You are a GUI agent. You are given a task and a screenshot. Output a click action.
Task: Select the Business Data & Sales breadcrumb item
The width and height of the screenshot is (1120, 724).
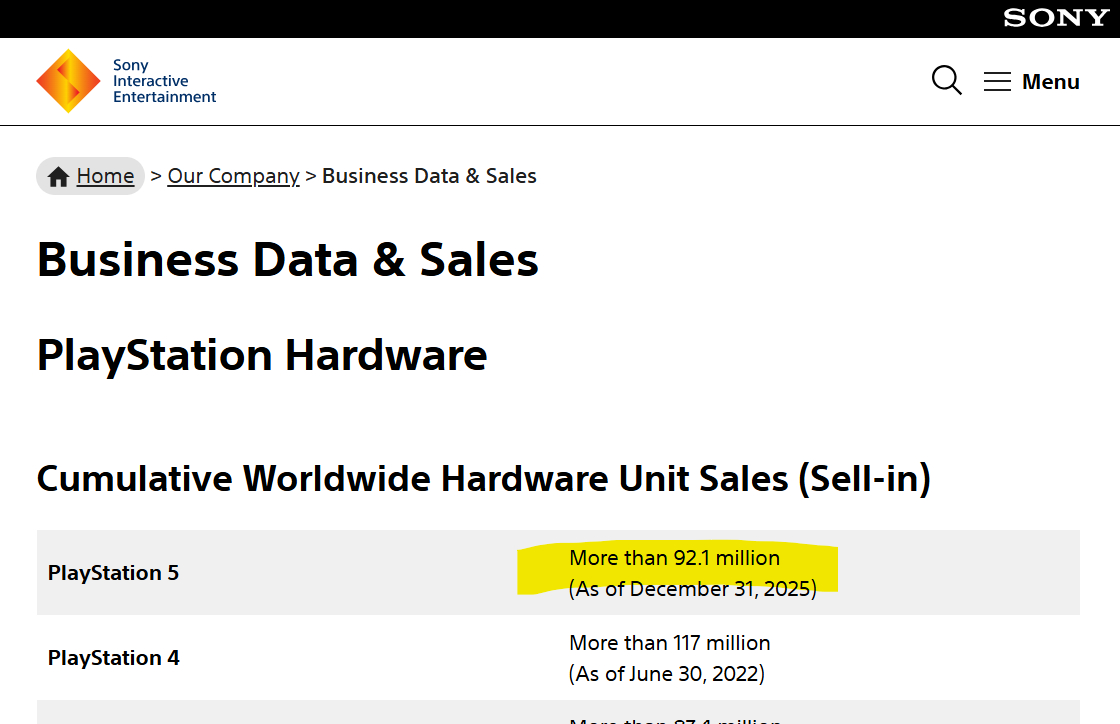click(x=429, y=176)
